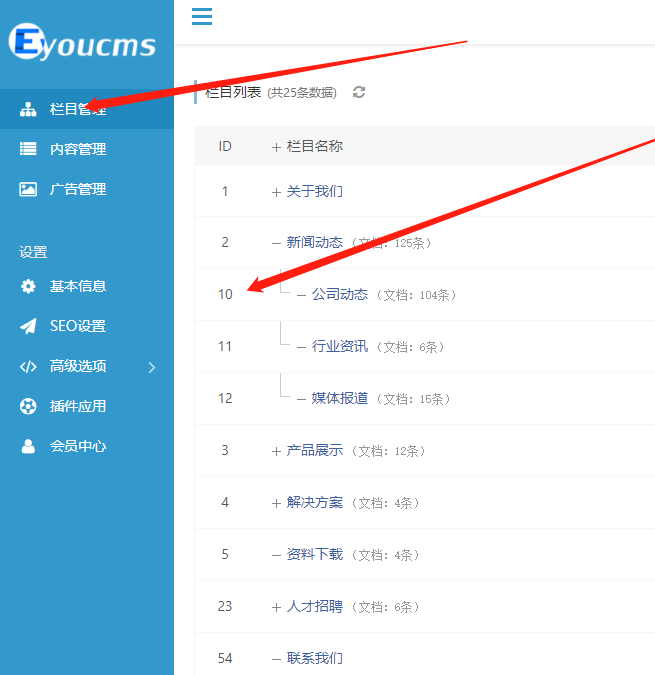Viewport: 655px width, 675px height.
Task: Click the 插件应用 icon in sidebar
Action: pyautogui.click(x=29, y=406)
